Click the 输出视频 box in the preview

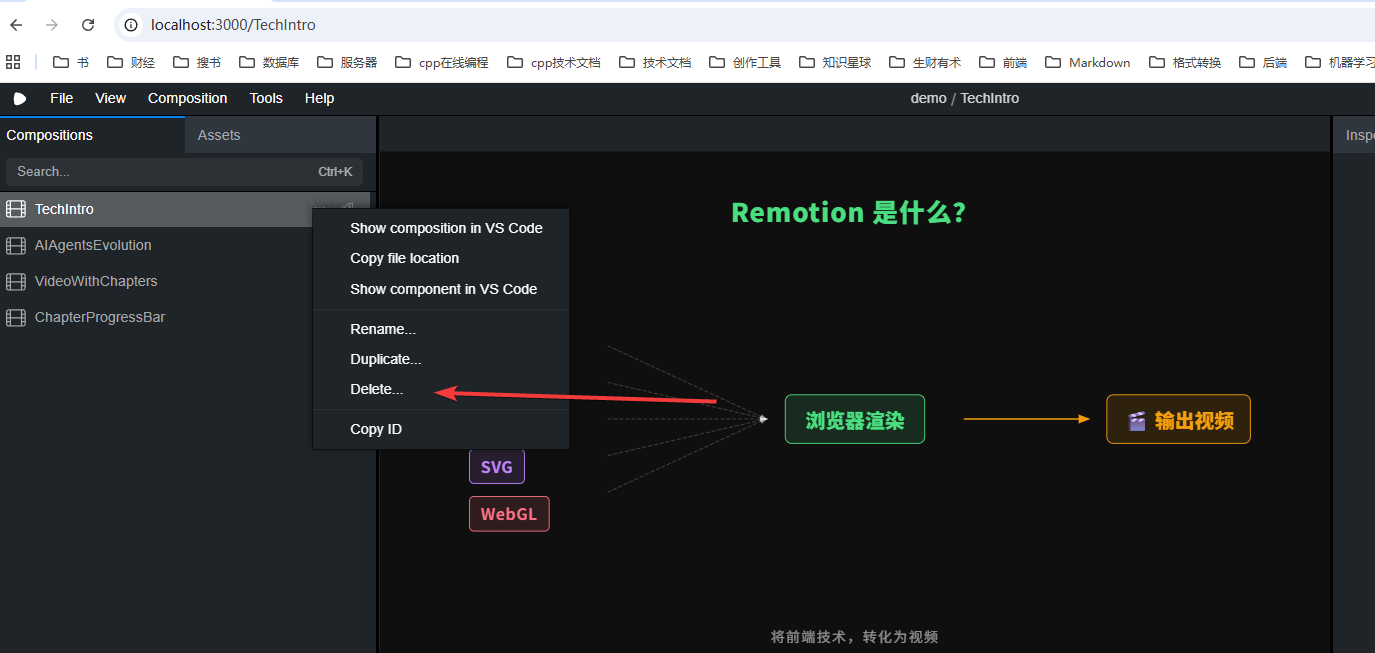[x=1178, y=420]
